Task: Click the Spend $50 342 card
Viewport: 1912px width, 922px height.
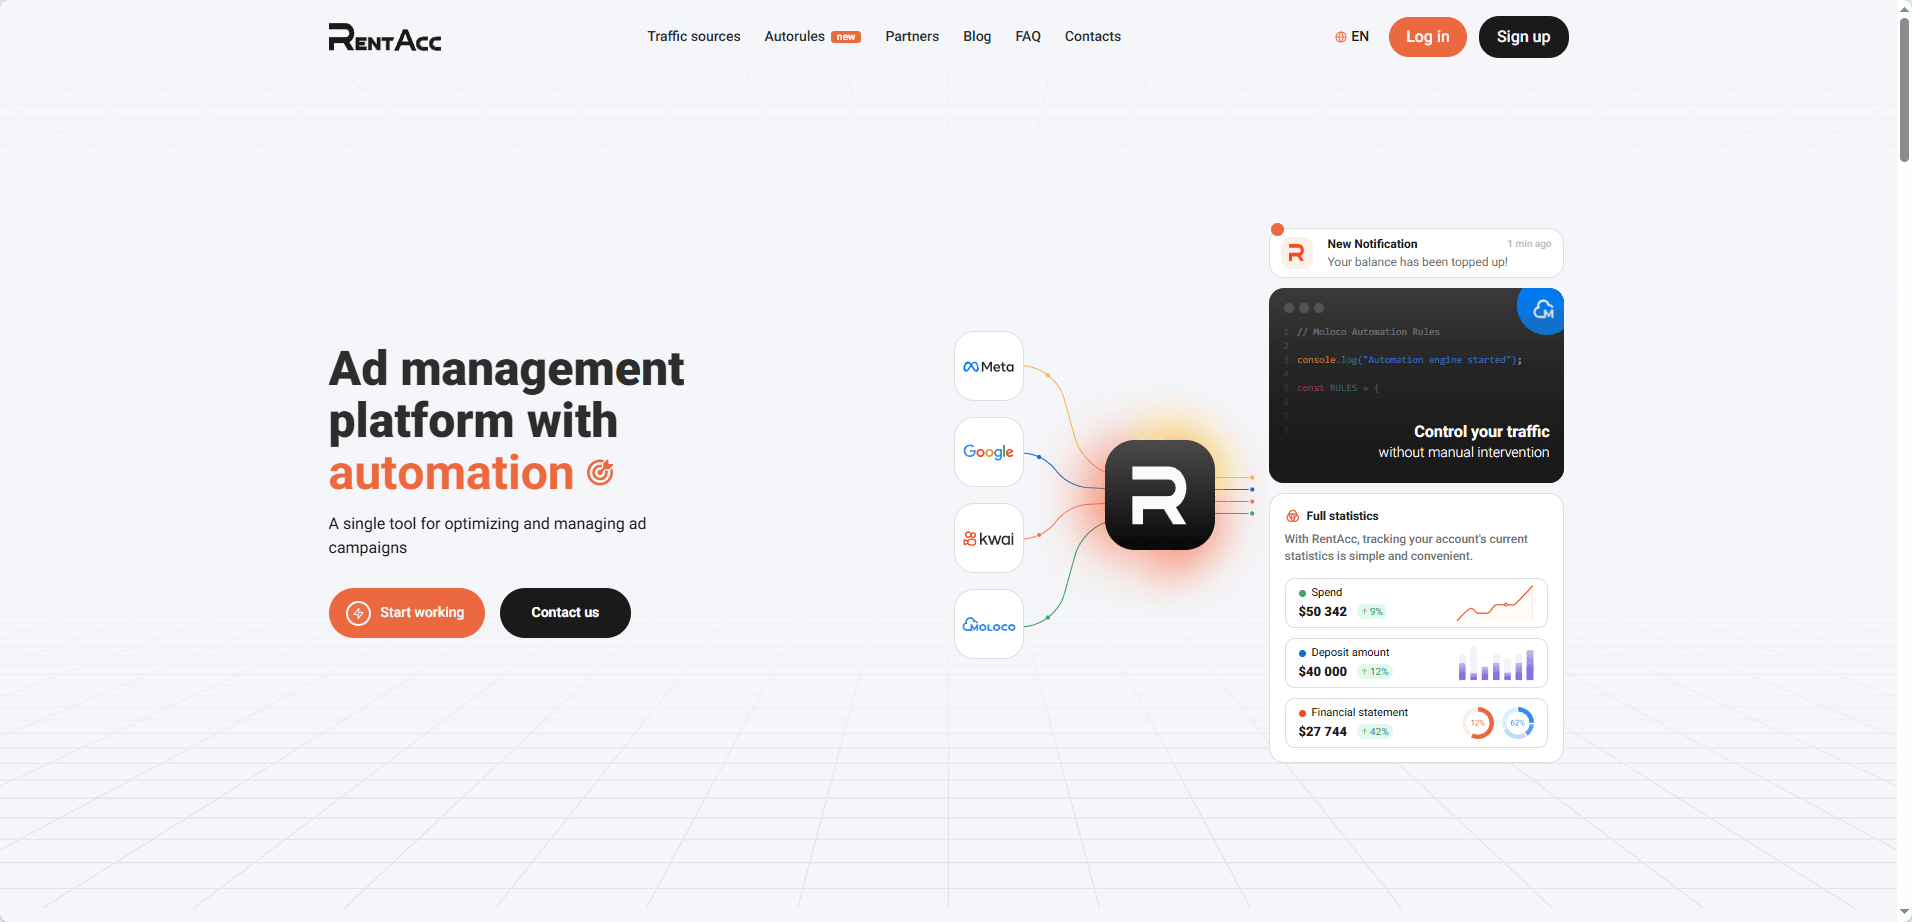Action: [1416, 603]
